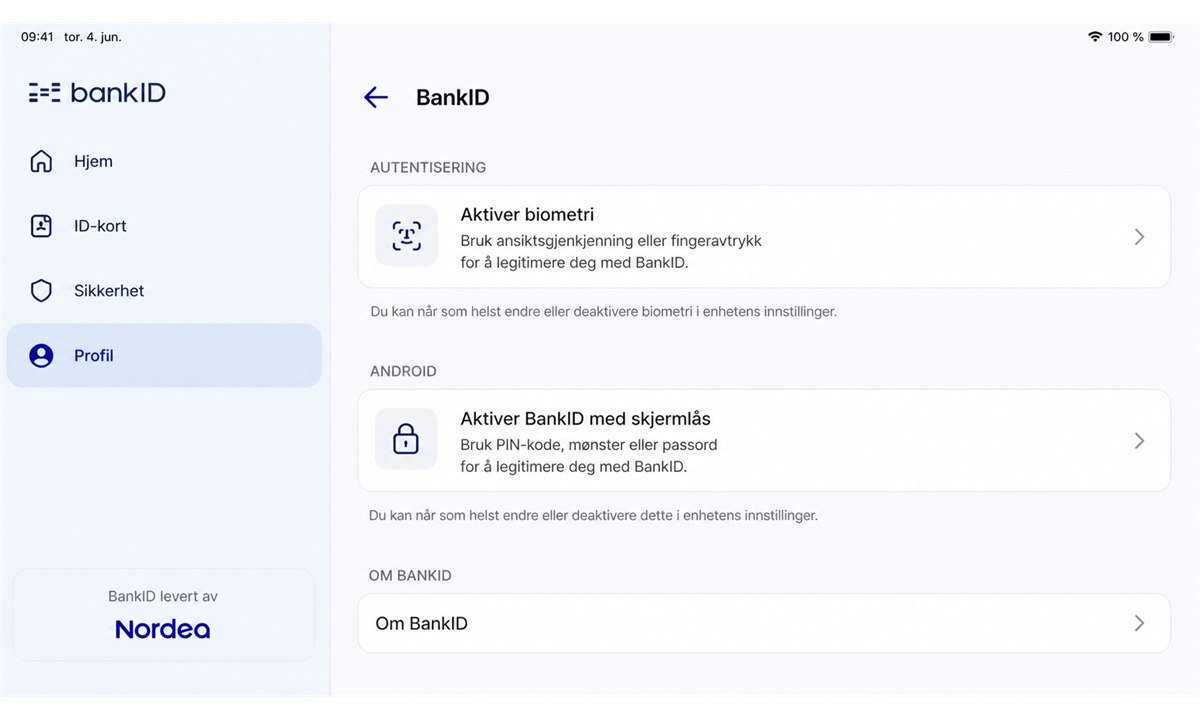Open the Hjem menu item
The height and width of the screenshot is (720, 1200).
(164, 161)
